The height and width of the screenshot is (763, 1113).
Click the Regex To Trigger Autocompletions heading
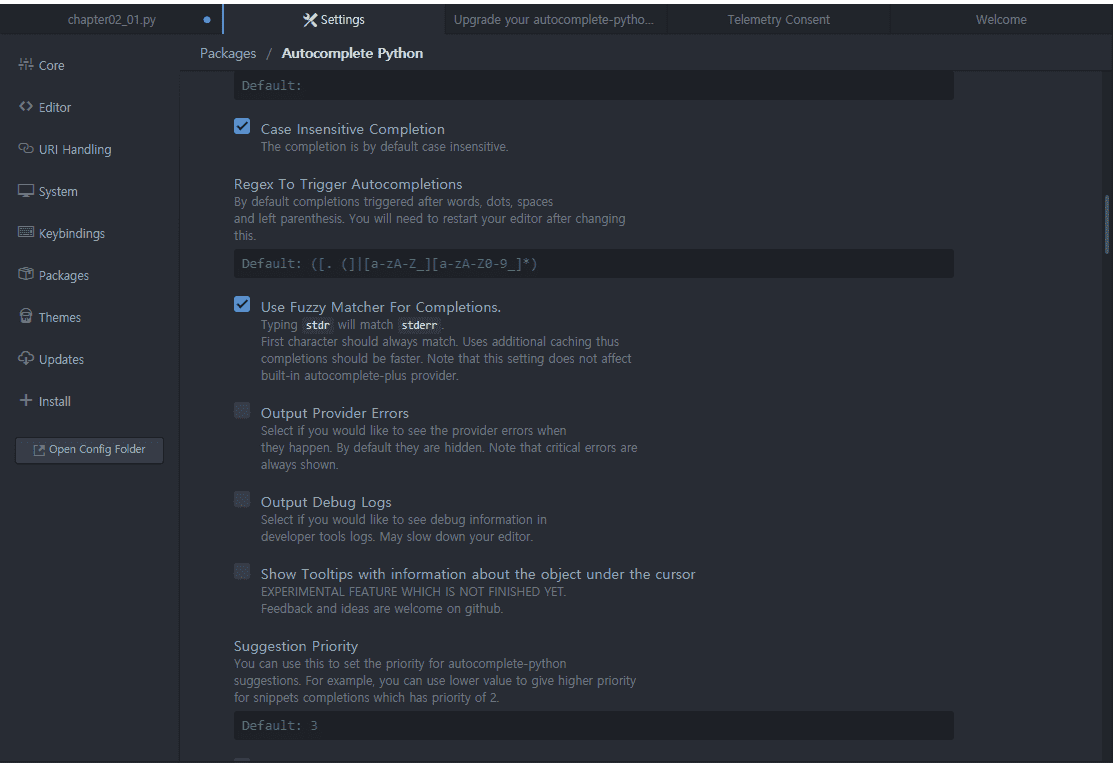(348, 184)
